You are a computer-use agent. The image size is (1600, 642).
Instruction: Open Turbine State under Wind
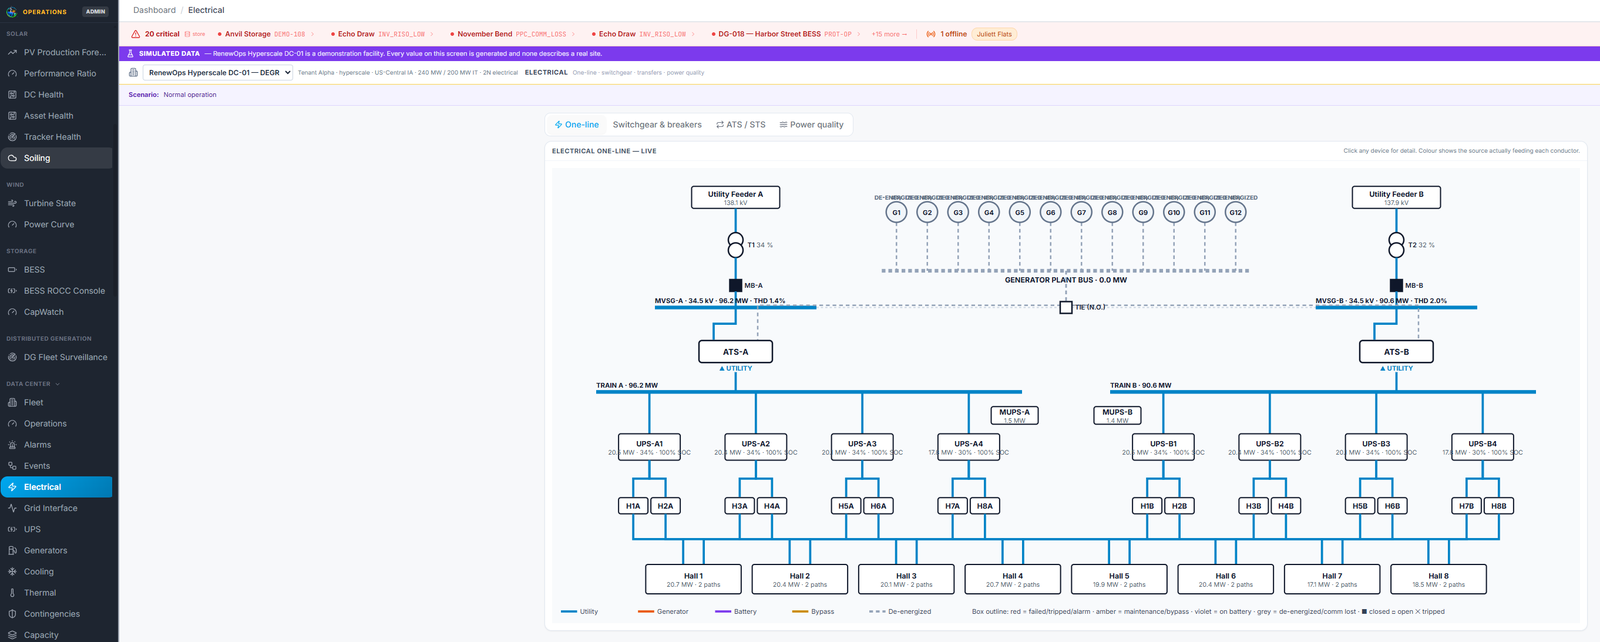(x=57, y=203)
